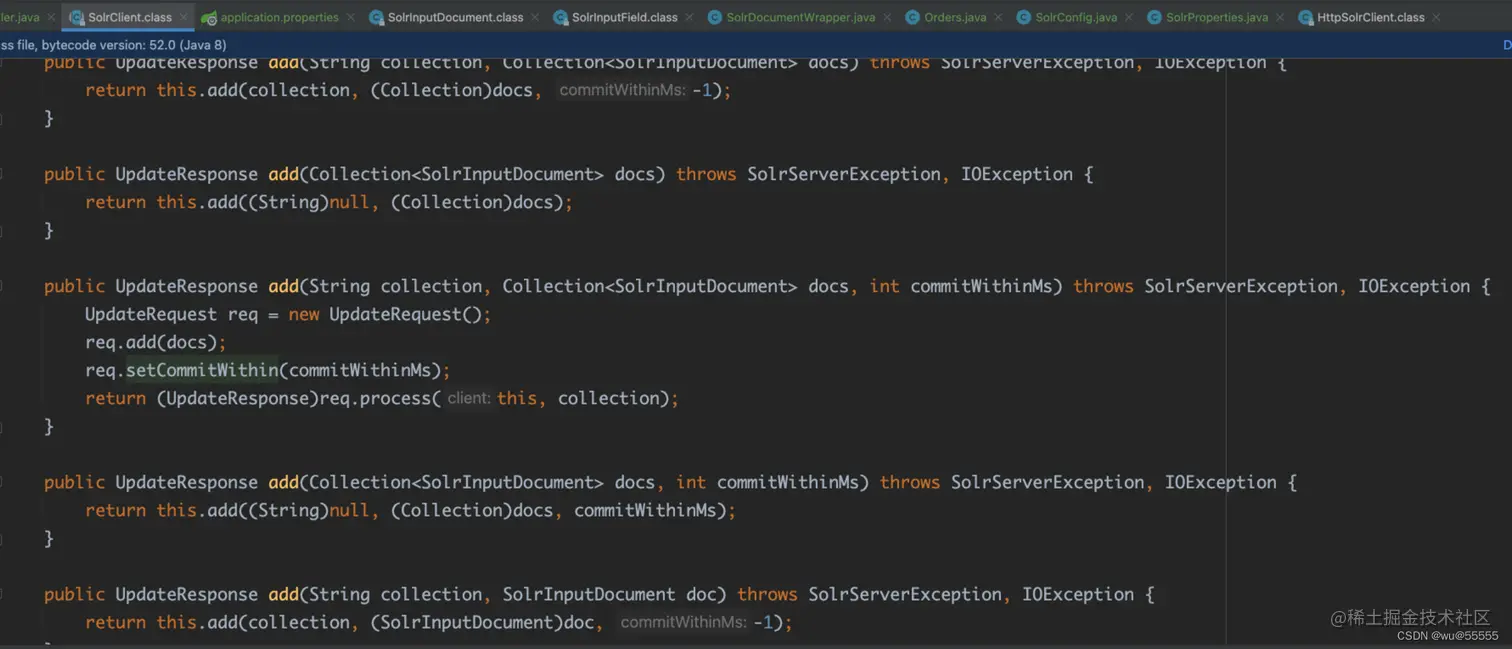This screenshot has width=1512, height=649.
Task: Click the 'client:' inlay parameter hint
Action: 468,398
